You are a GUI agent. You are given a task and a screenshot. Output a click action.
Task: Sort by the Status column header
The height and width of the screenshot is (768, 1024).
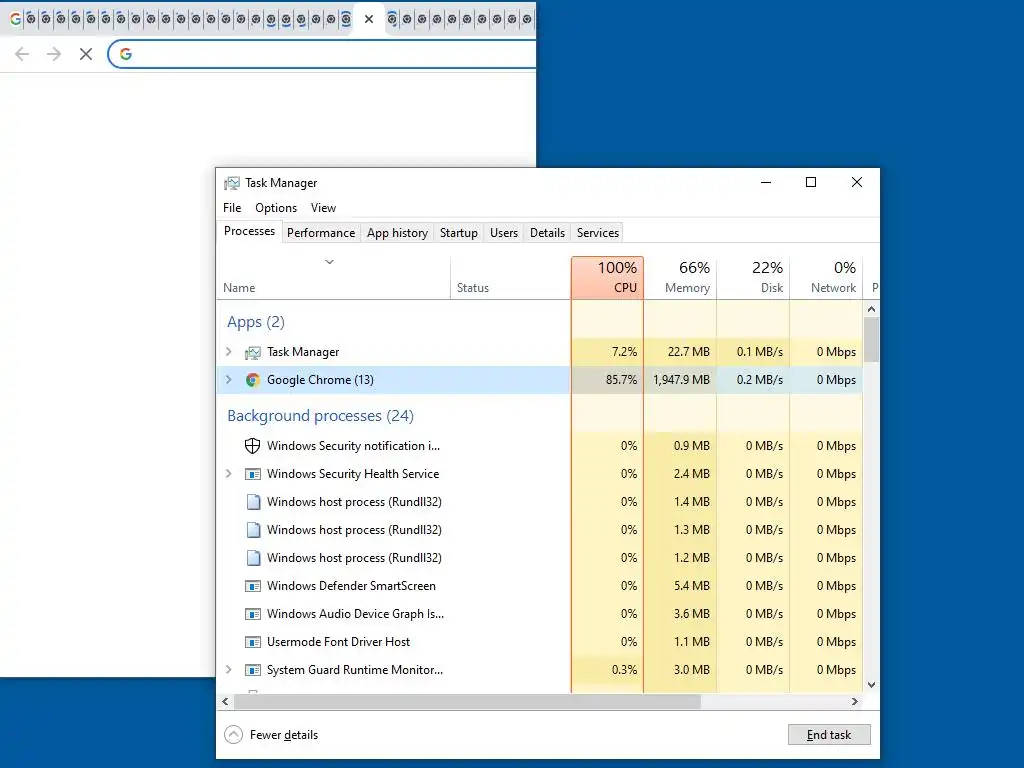pyautogui.click(x=511, y=278)
